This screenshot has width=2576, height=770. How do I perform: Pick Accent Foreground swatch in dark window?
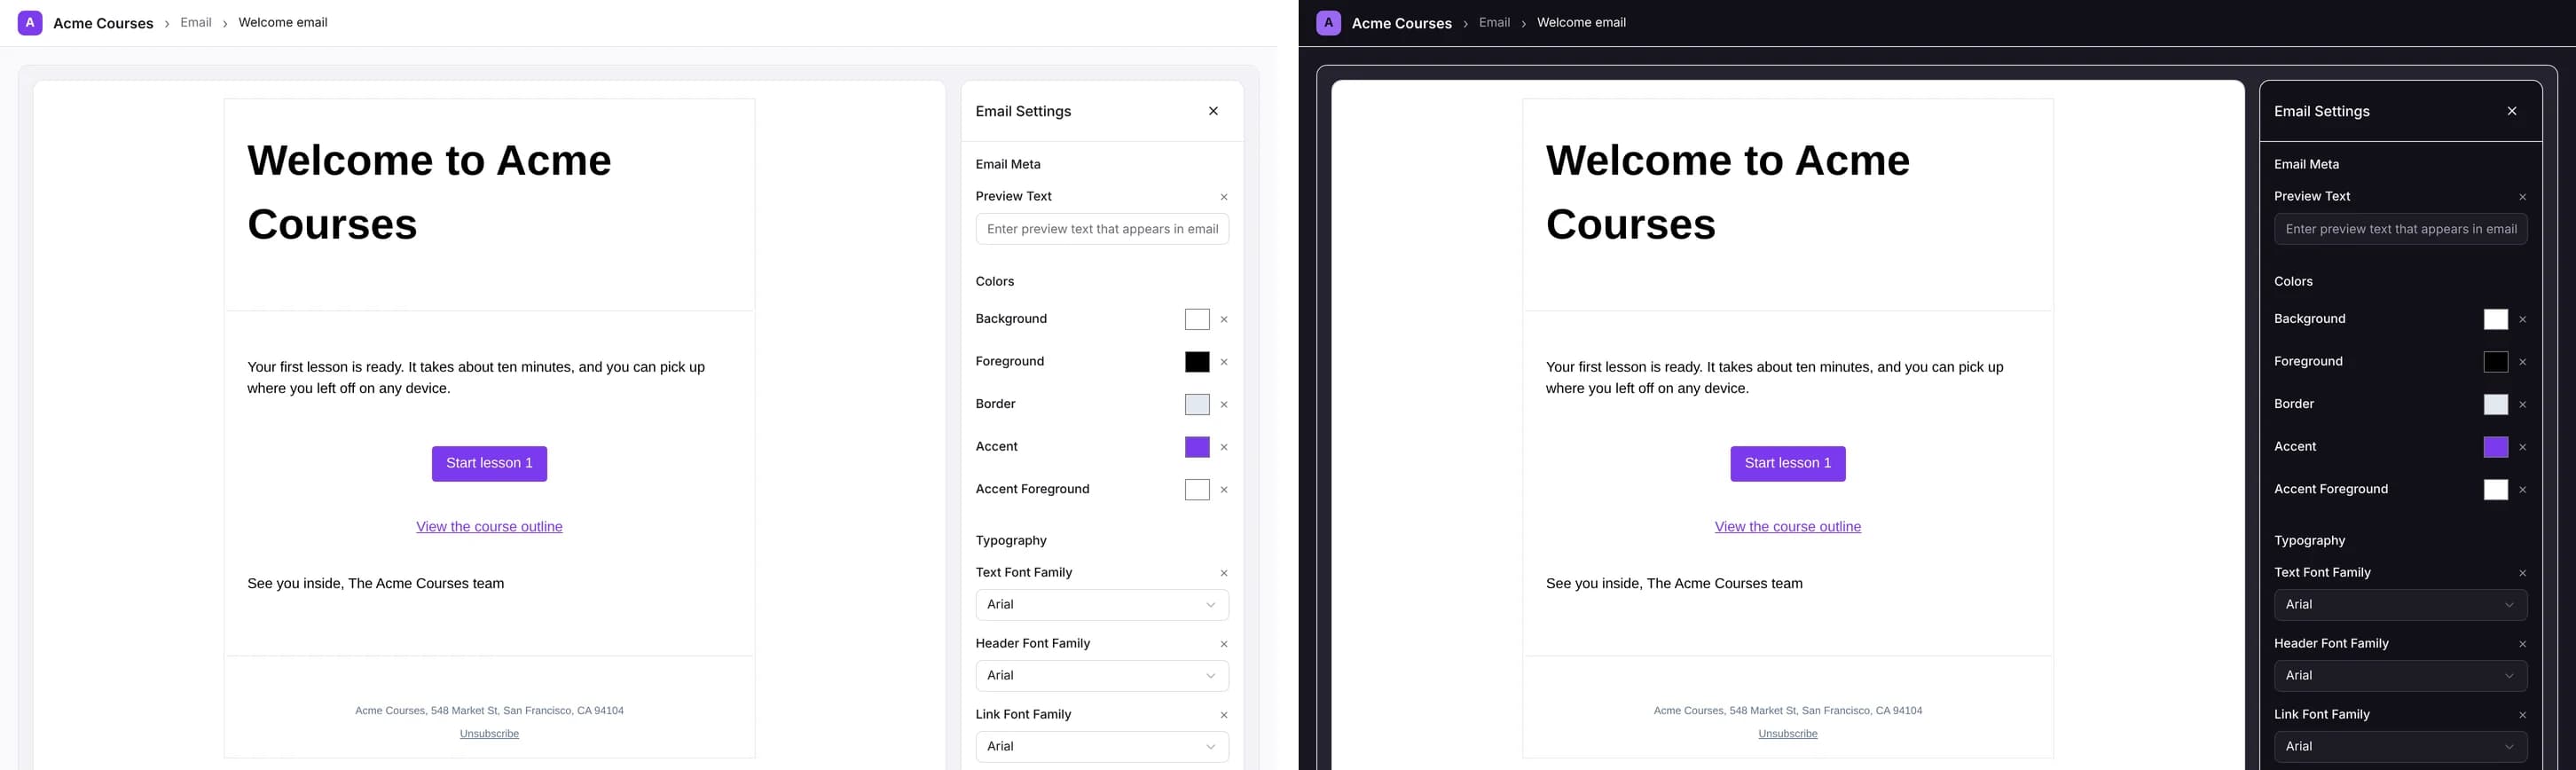(2496, 490)
